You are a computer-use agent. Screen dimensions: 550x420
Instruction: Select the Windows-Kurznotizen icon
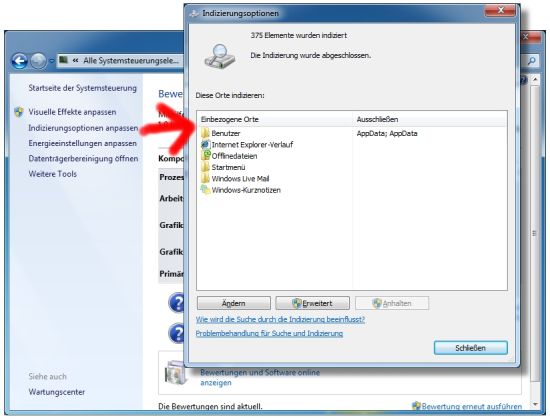pos(205,190)
